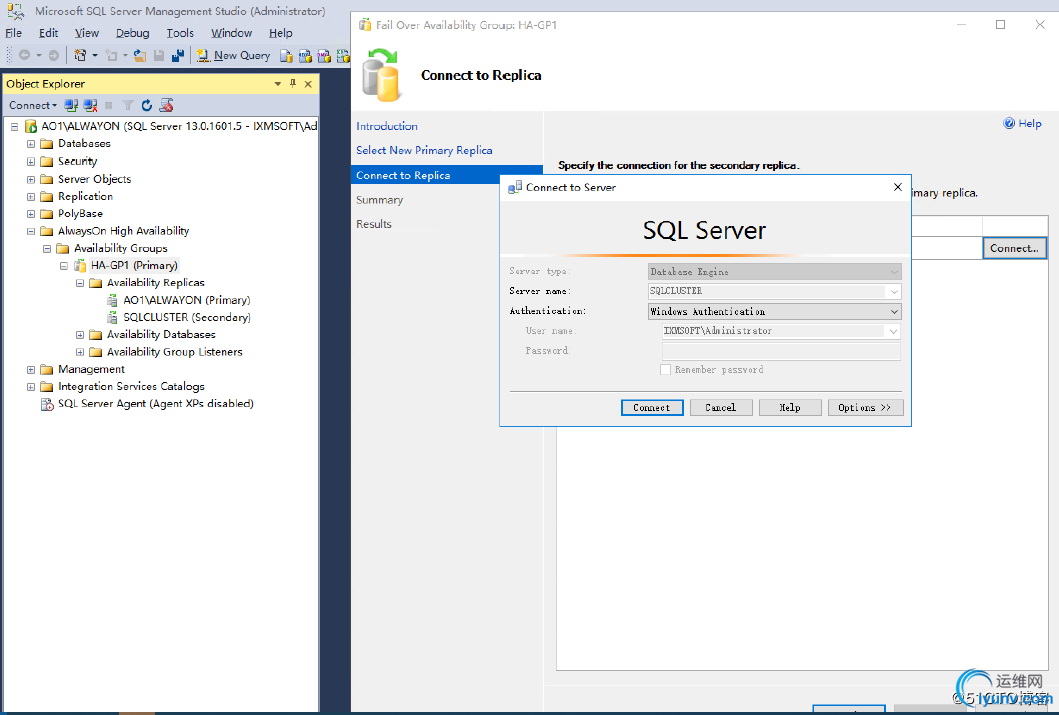Click Disconnect icon in Object Explorer toolbar
This screenshot has width=1059, height=715.
point(90,105)
